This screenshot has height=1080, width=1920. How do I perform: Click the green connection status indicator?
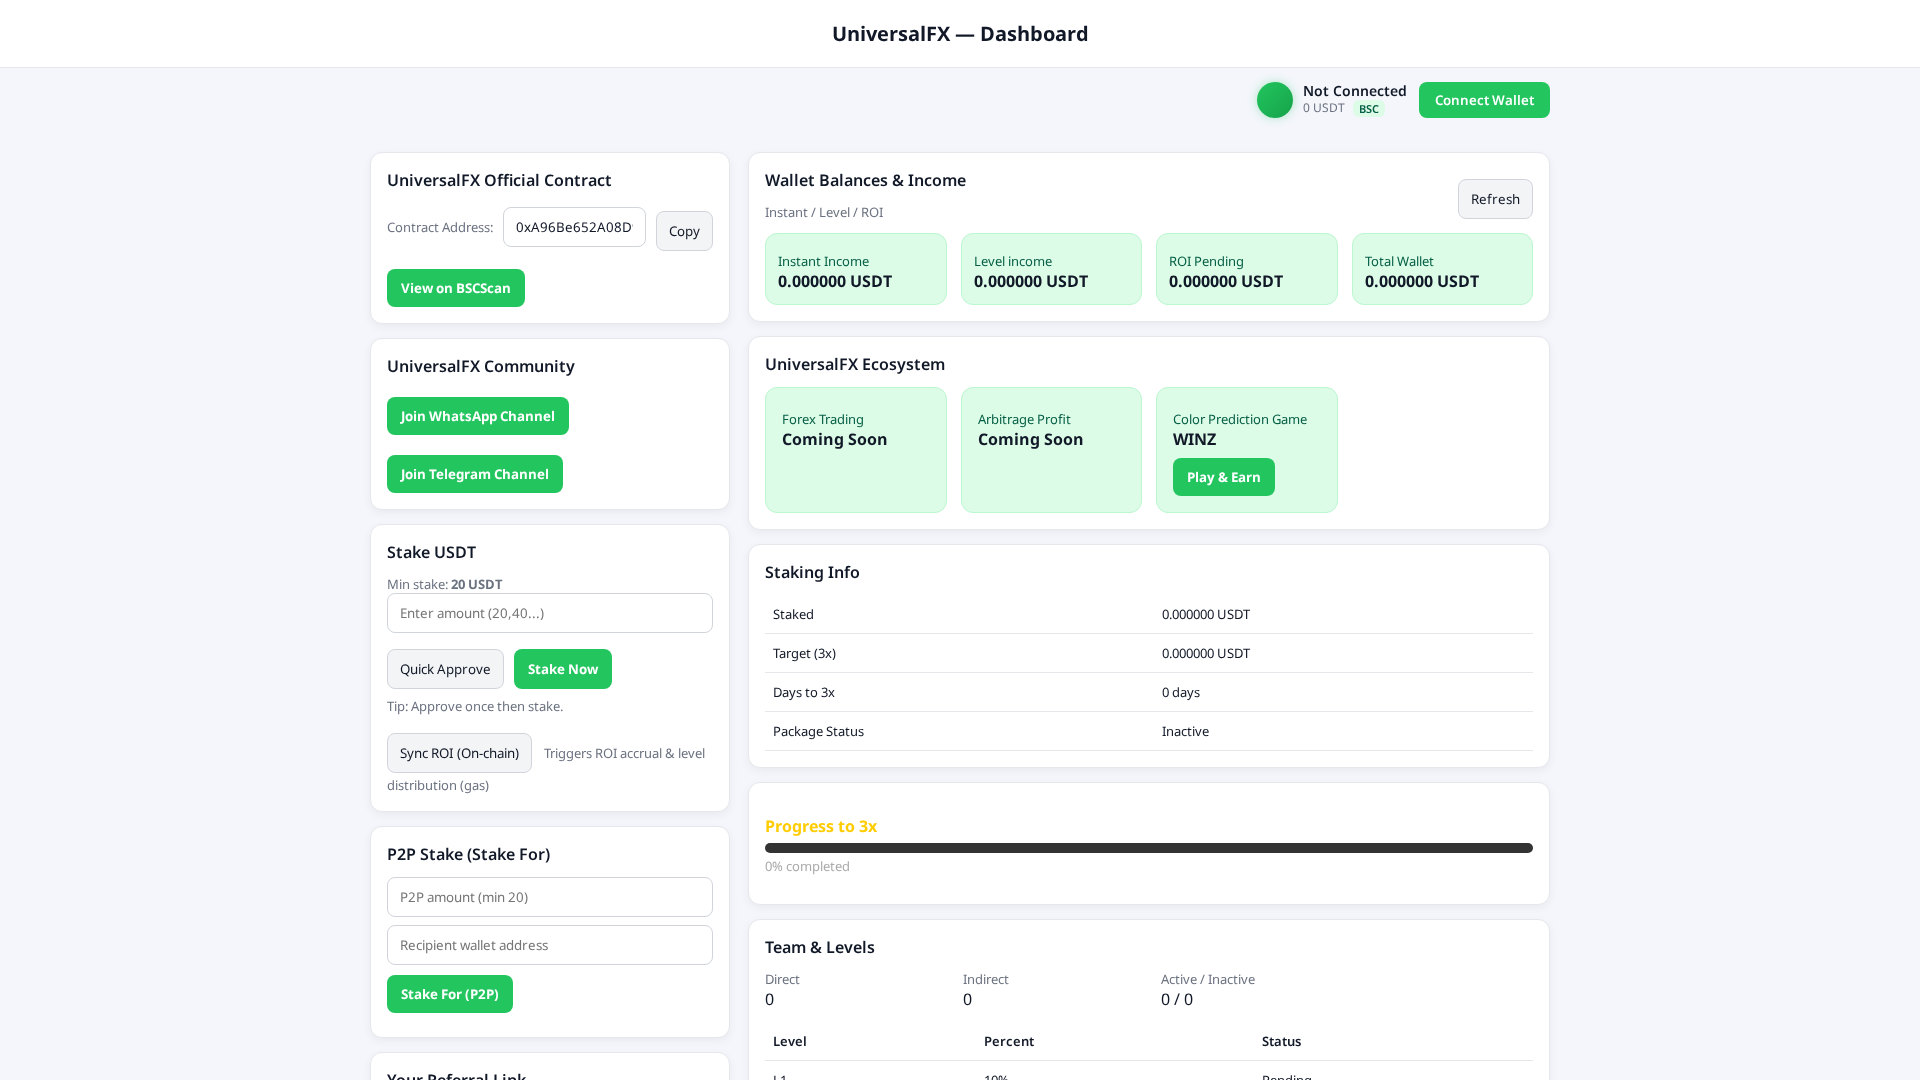(1274, 100)
